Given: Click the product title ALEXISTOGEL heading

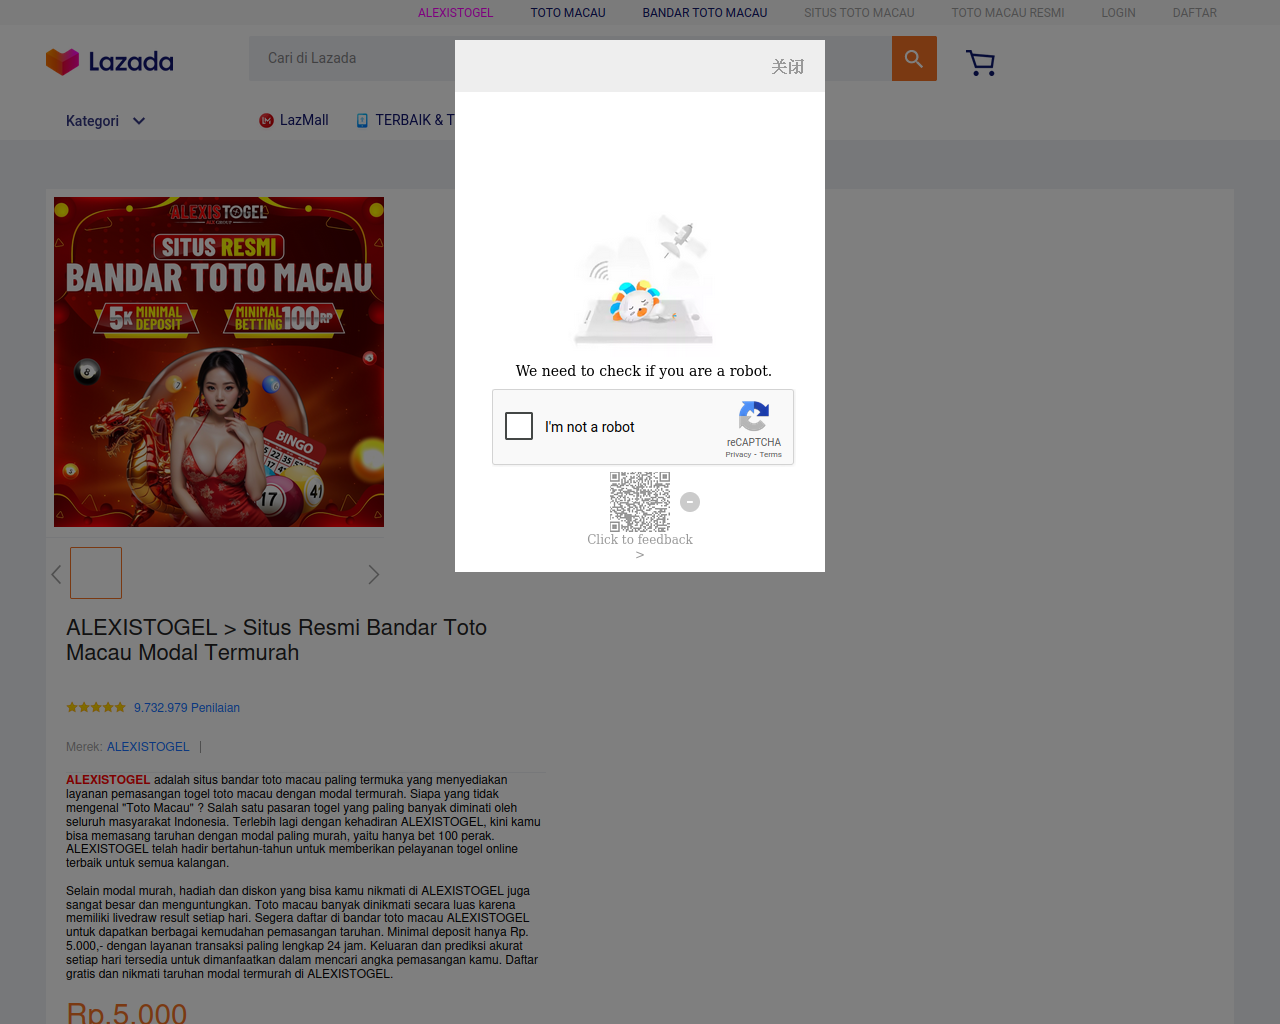Looking at the screenshot, I should coord(276,640).
